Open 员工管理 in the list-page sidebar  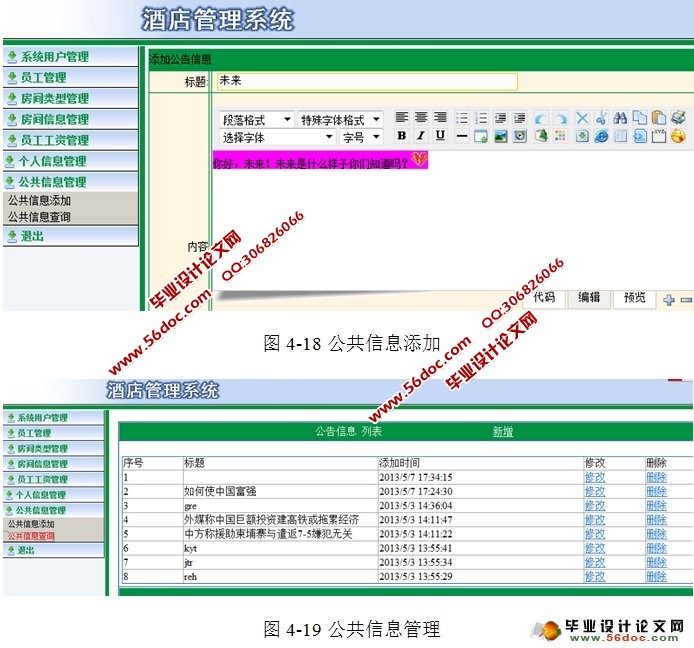54,433
